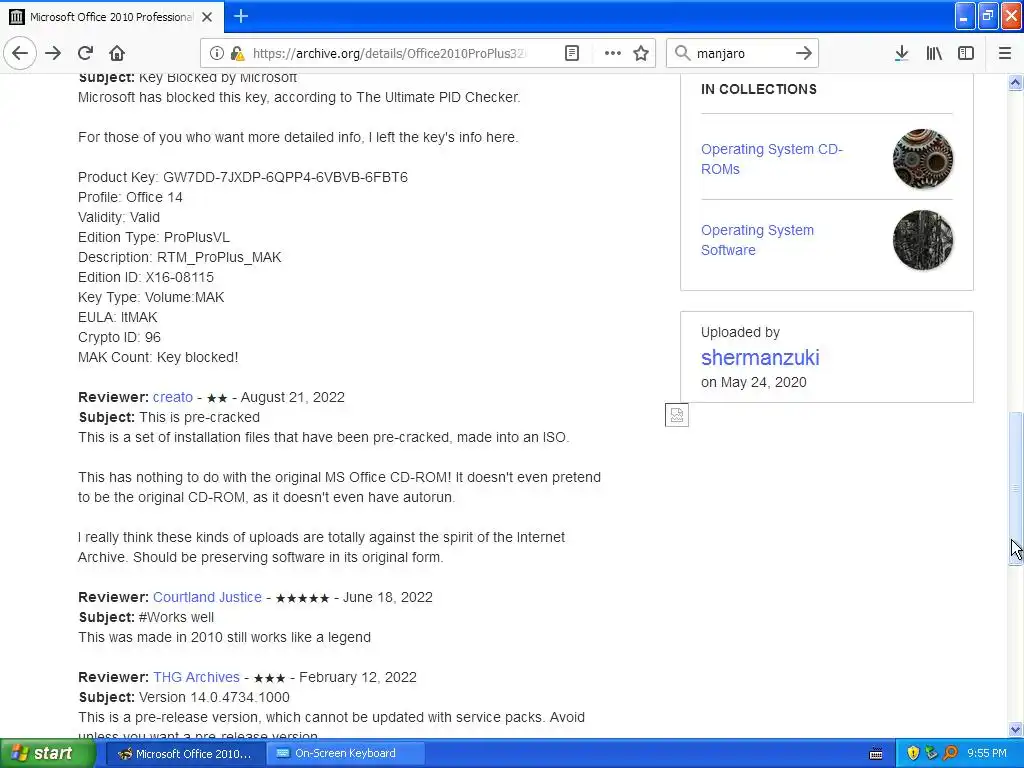Open the browser home page
Image resolution: width=1024 pixels, height=768 pixels.
[117, 53]
